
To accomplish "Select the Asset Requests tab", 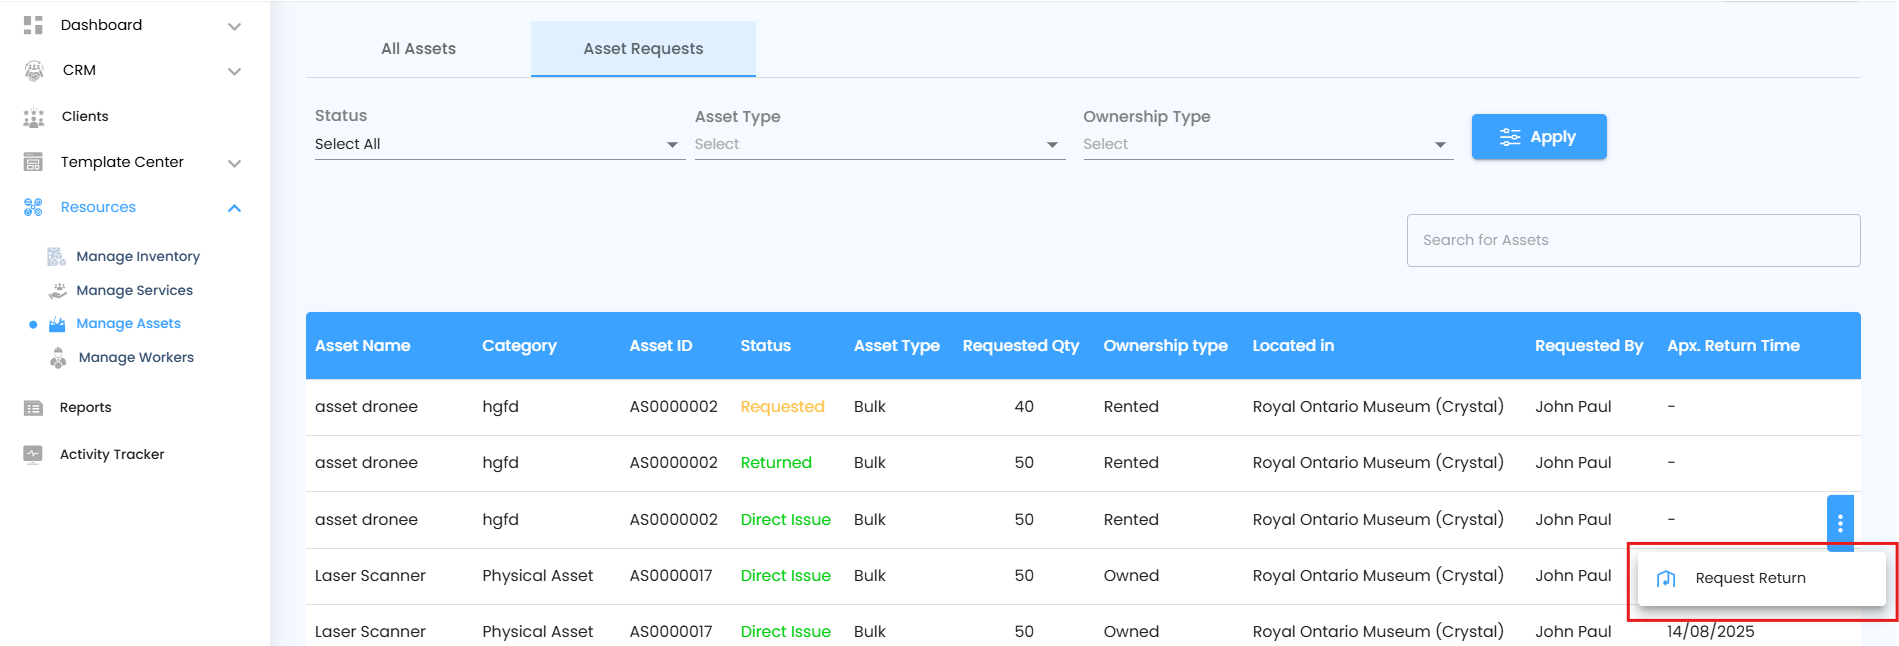I will (x=643, y=49).
